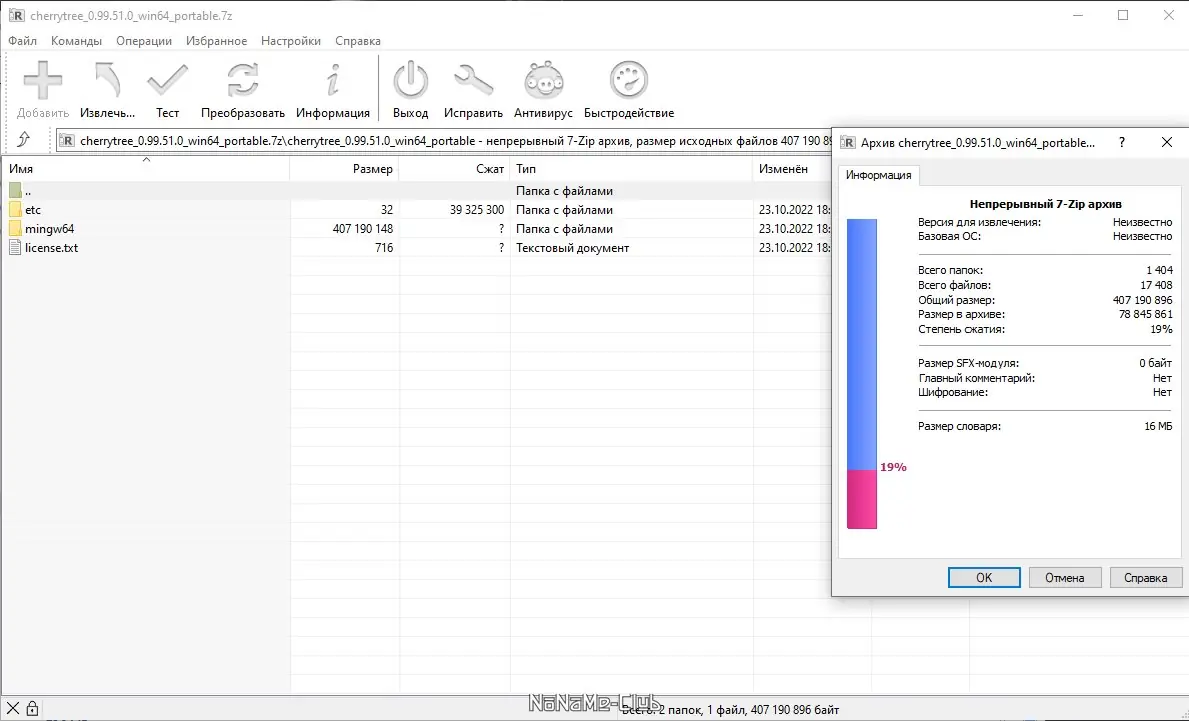Click the mingw64 folder icon

15,229
